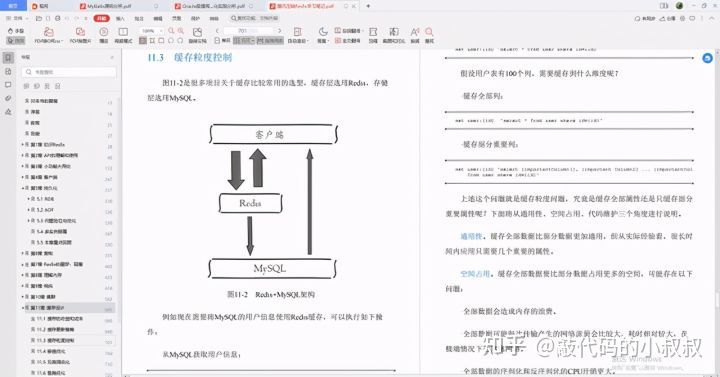Select the hand tool
This screenshot has height=377, width=720.
(x=16, y=31)
